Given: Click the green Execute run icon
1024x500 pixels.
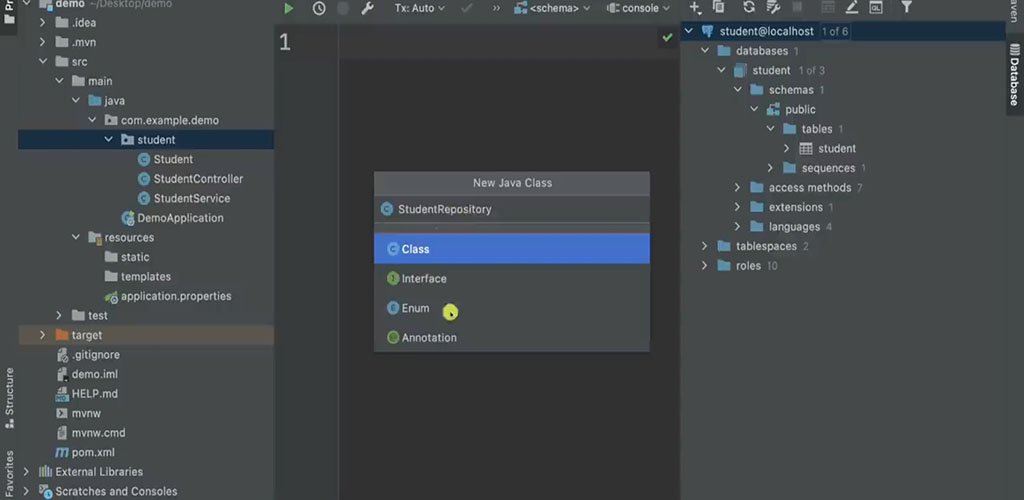Looking at the screenshot, I should coord(288,8).
